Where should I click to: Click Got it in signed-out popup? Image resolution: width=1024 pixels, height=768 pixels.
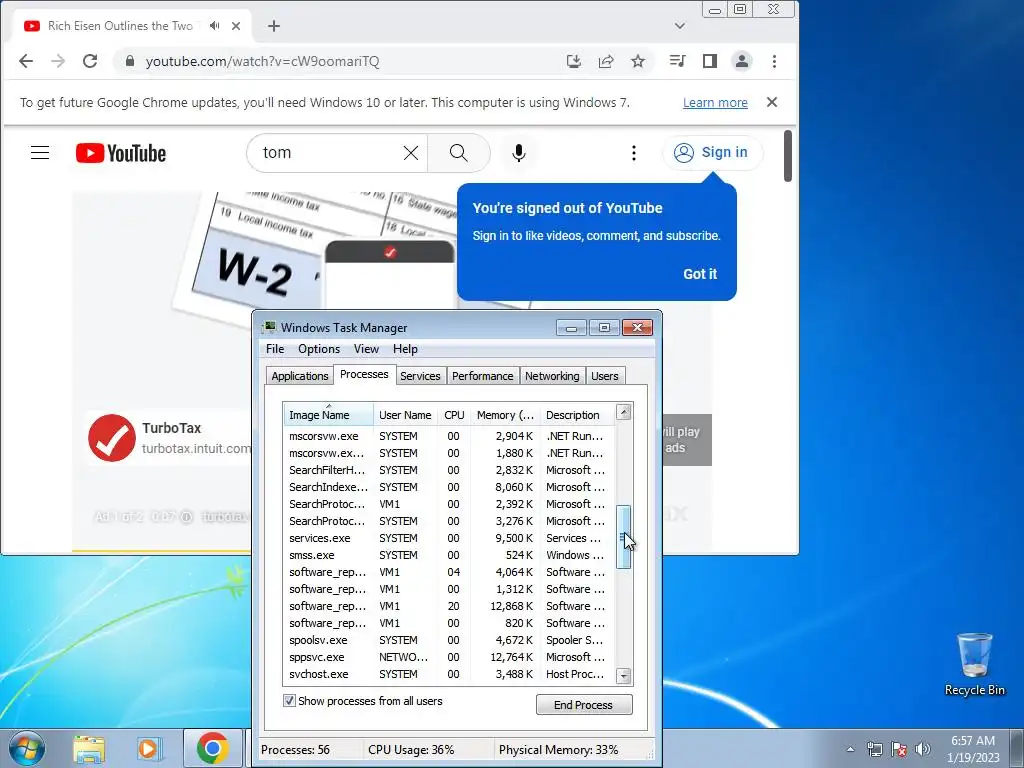tap(700, 274)
